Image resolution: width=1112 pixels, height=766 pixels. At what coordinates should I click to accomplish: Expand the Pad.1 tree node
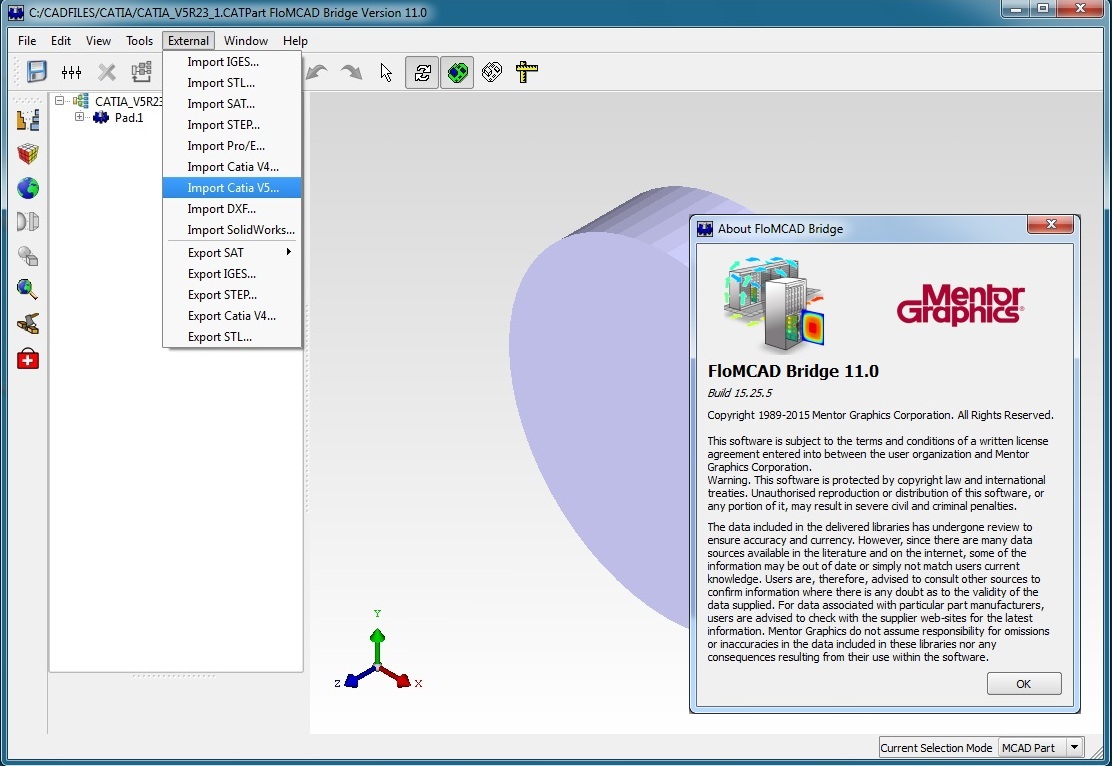79,117
